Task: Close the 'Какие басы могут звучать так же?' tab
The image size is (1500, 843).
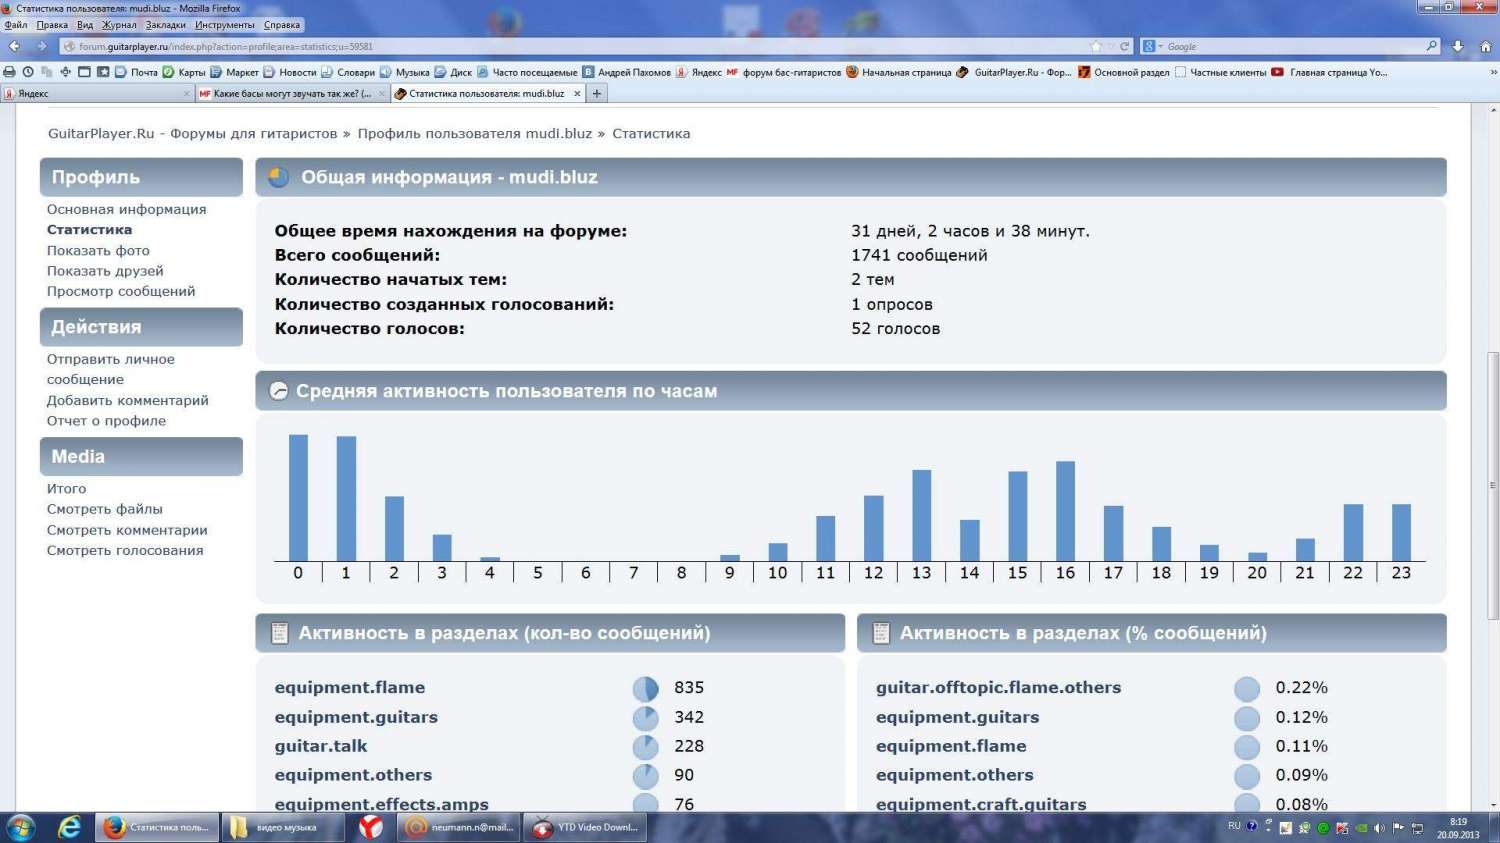Action: tap(382, 94)
